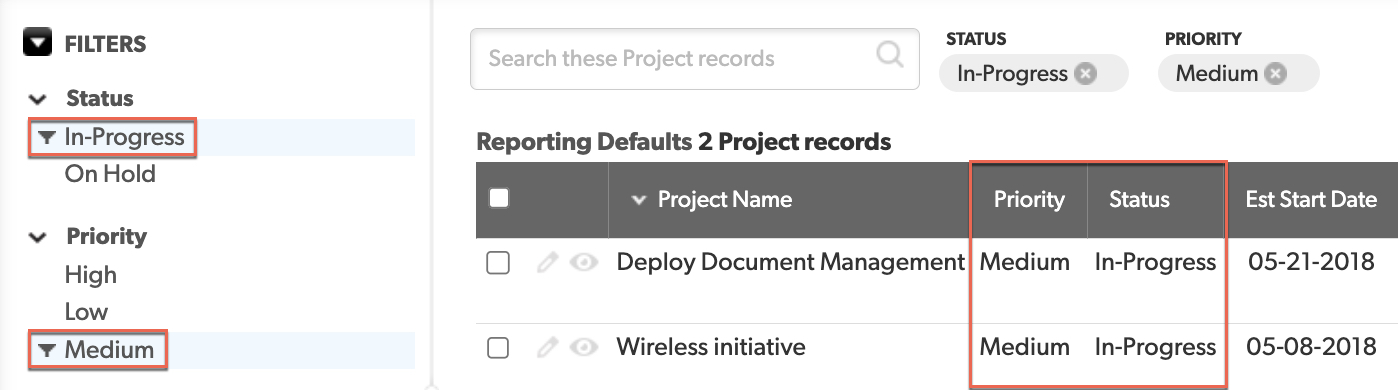This screenshot has height=390, width=1398.
Task: Collapse the Priority filter group chevron
Action: (38, 238)
